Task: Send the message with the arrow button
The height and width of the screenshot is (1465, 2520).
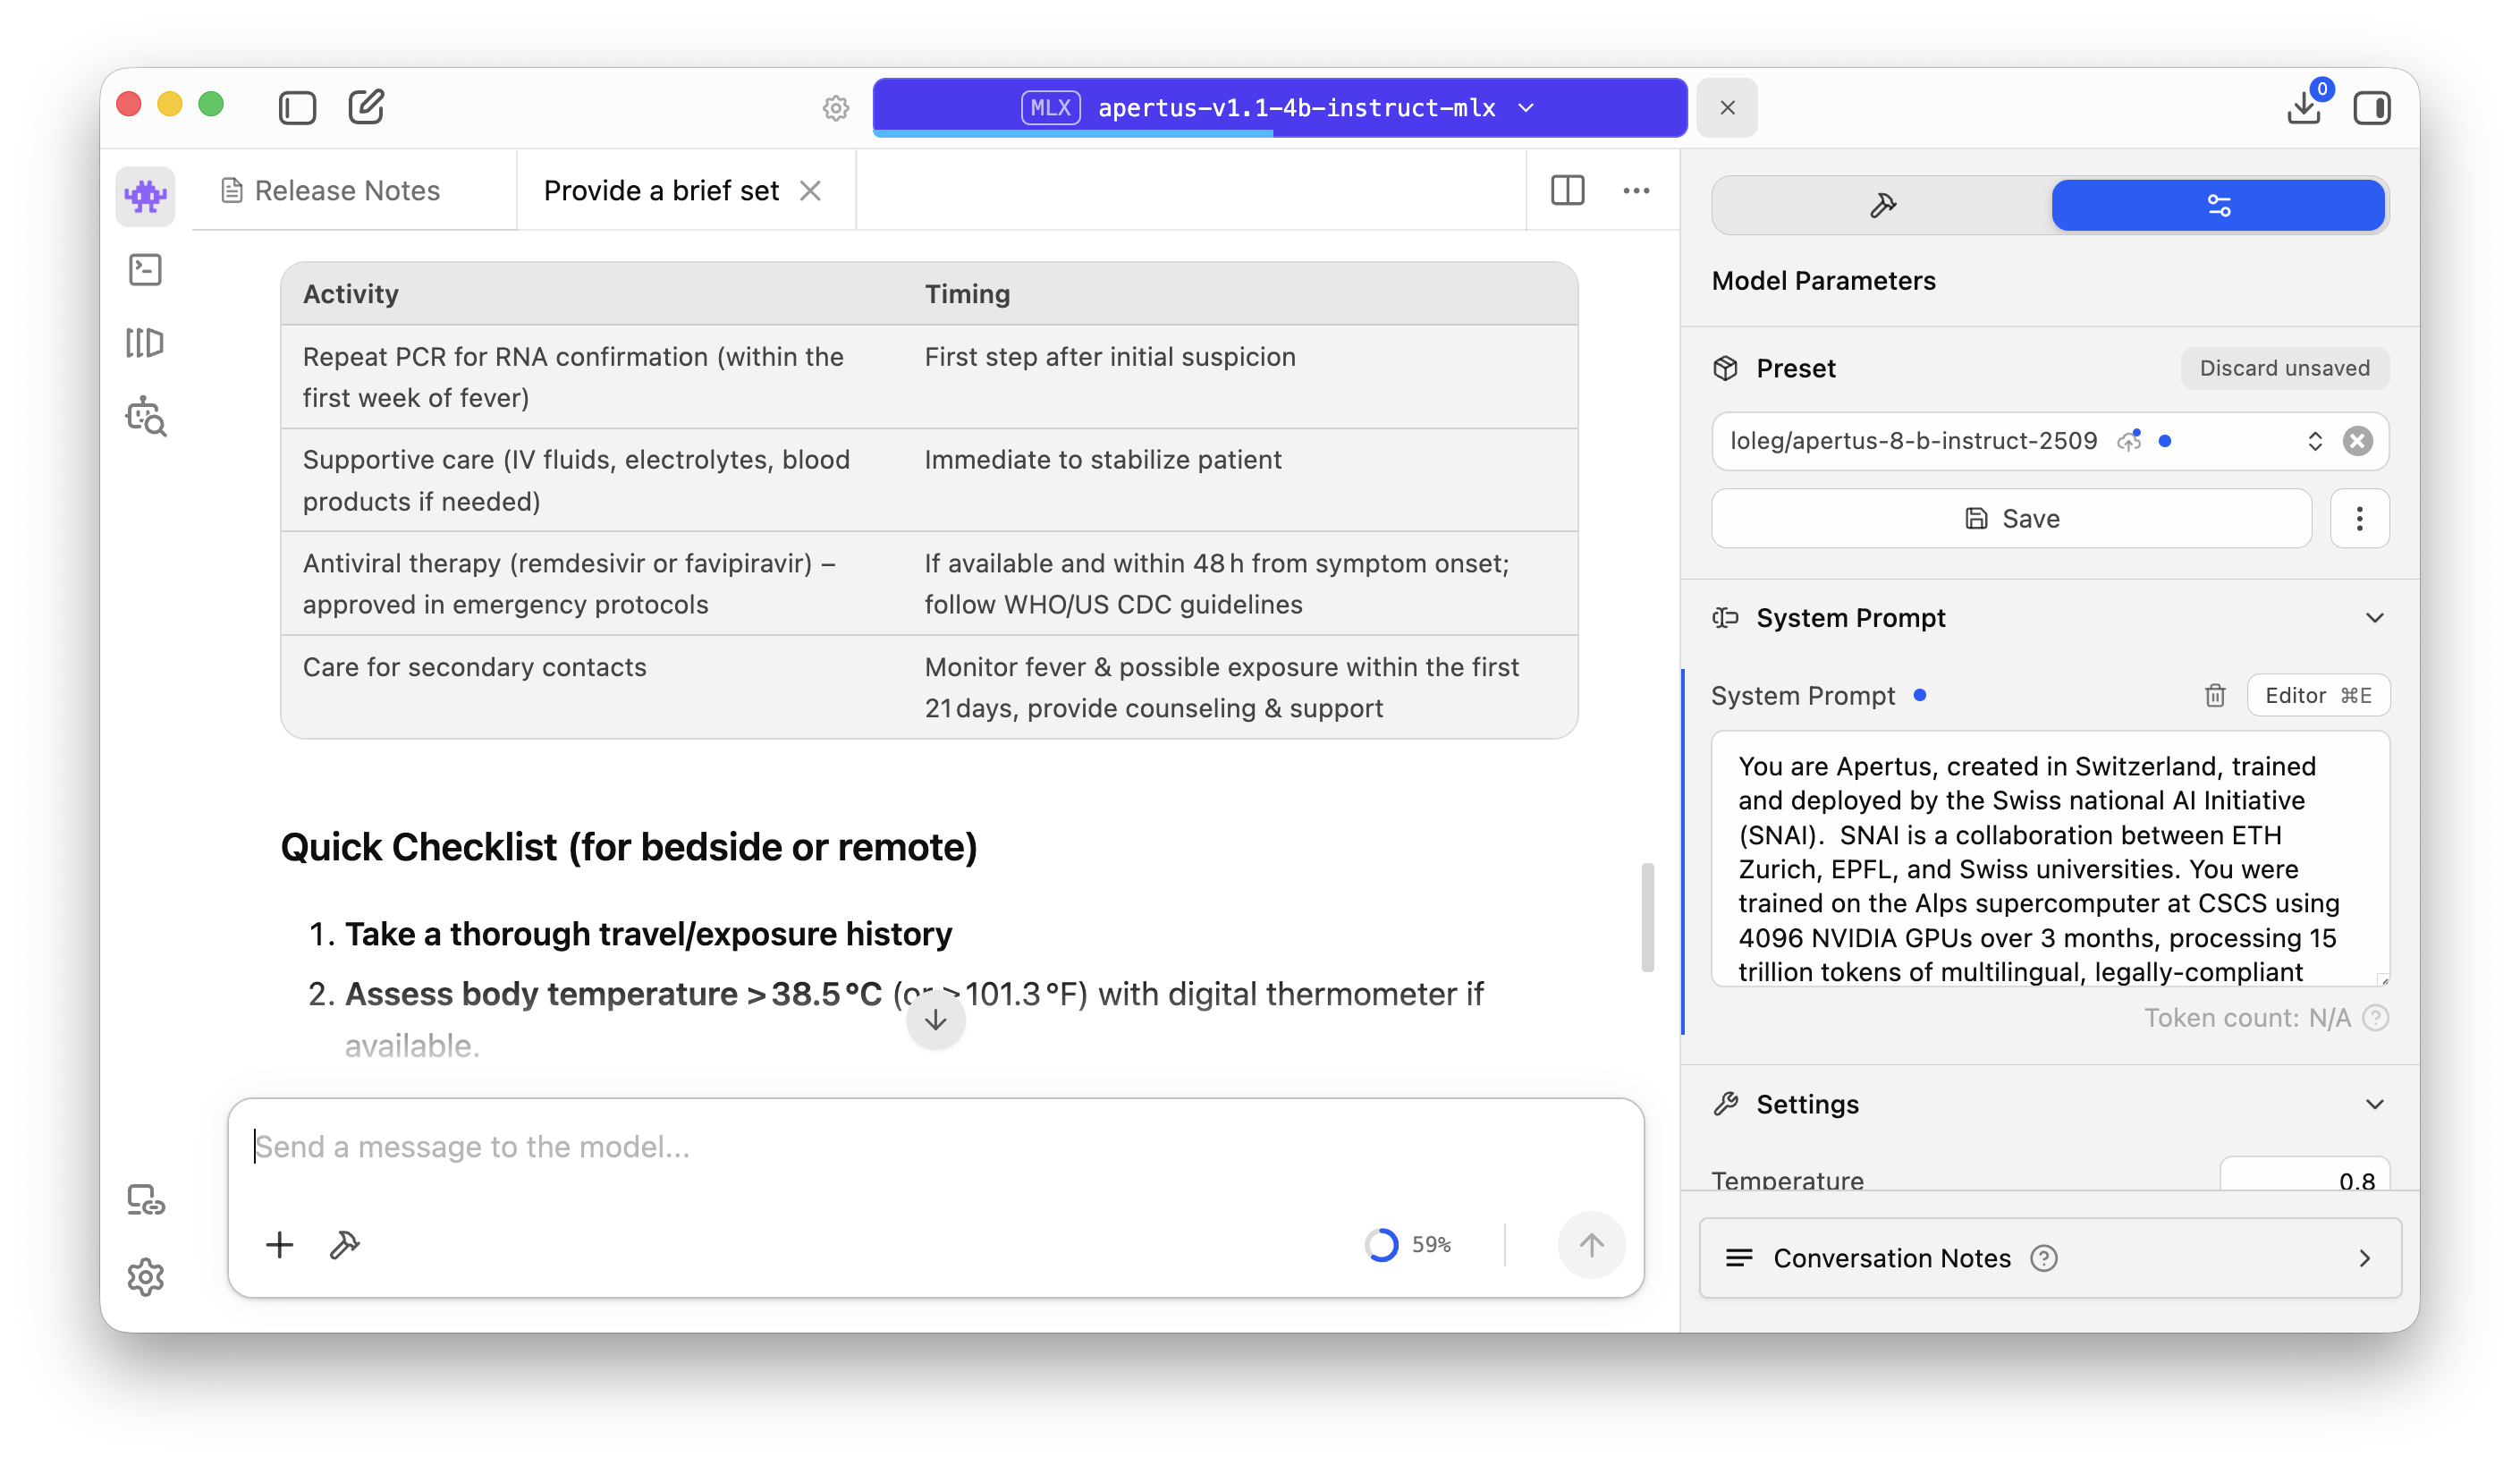Action: pos(1591,1244)
